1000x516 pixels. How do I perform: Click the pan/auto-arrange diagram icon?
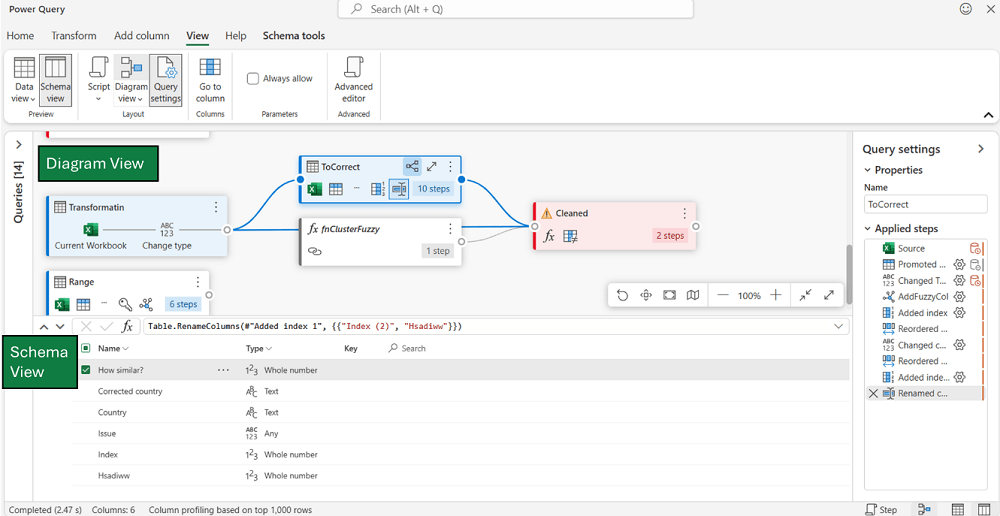pos(645,295)
